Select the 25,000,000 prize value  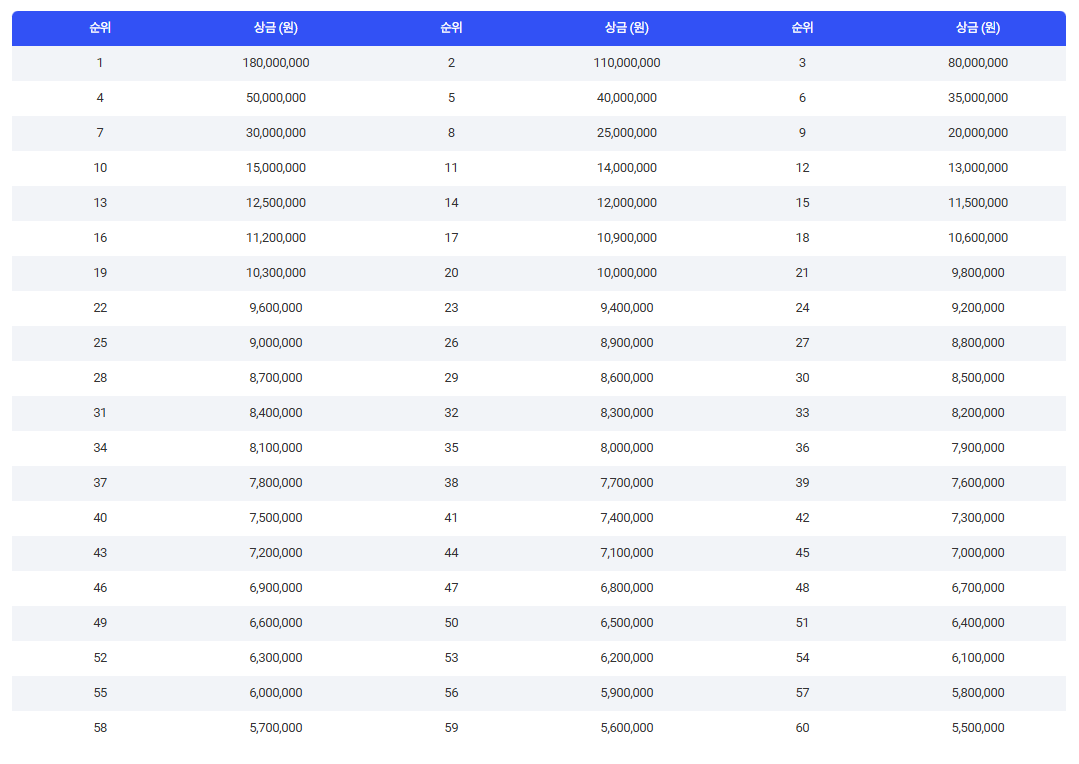[x=626, y=133]
